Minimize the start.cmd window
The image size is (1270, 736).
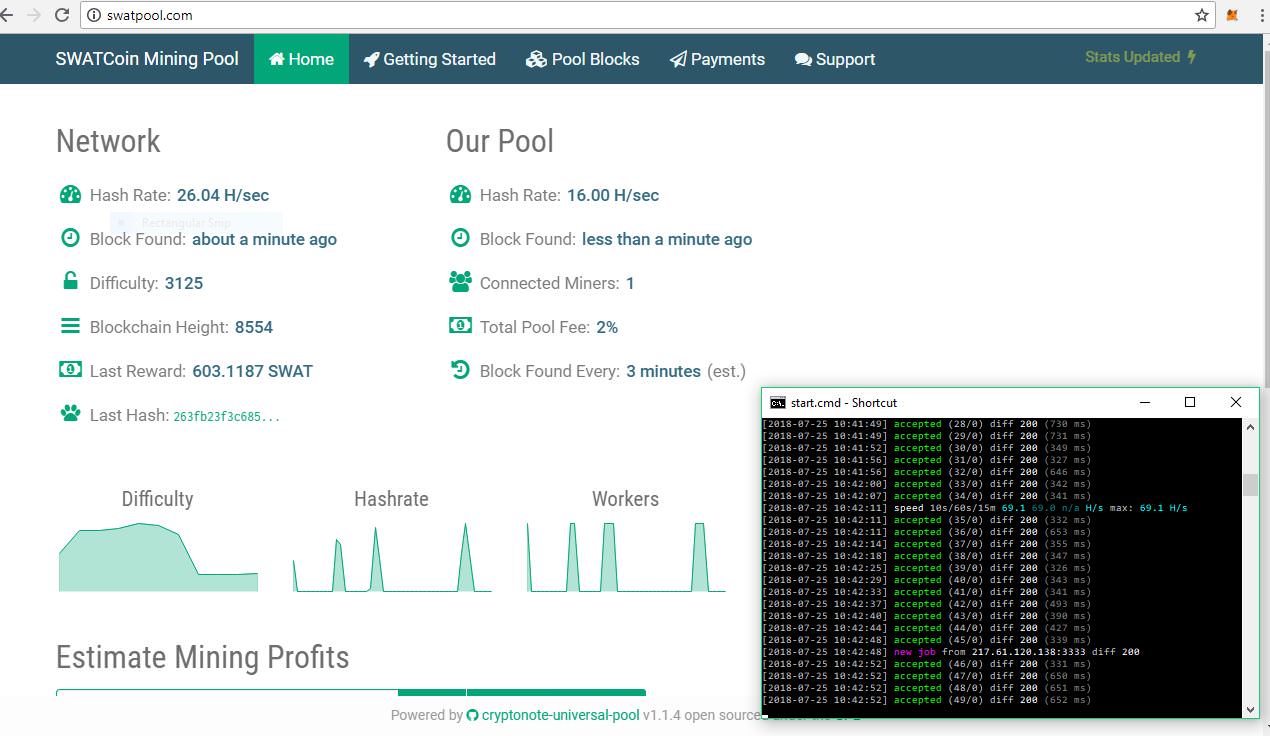1144,402
